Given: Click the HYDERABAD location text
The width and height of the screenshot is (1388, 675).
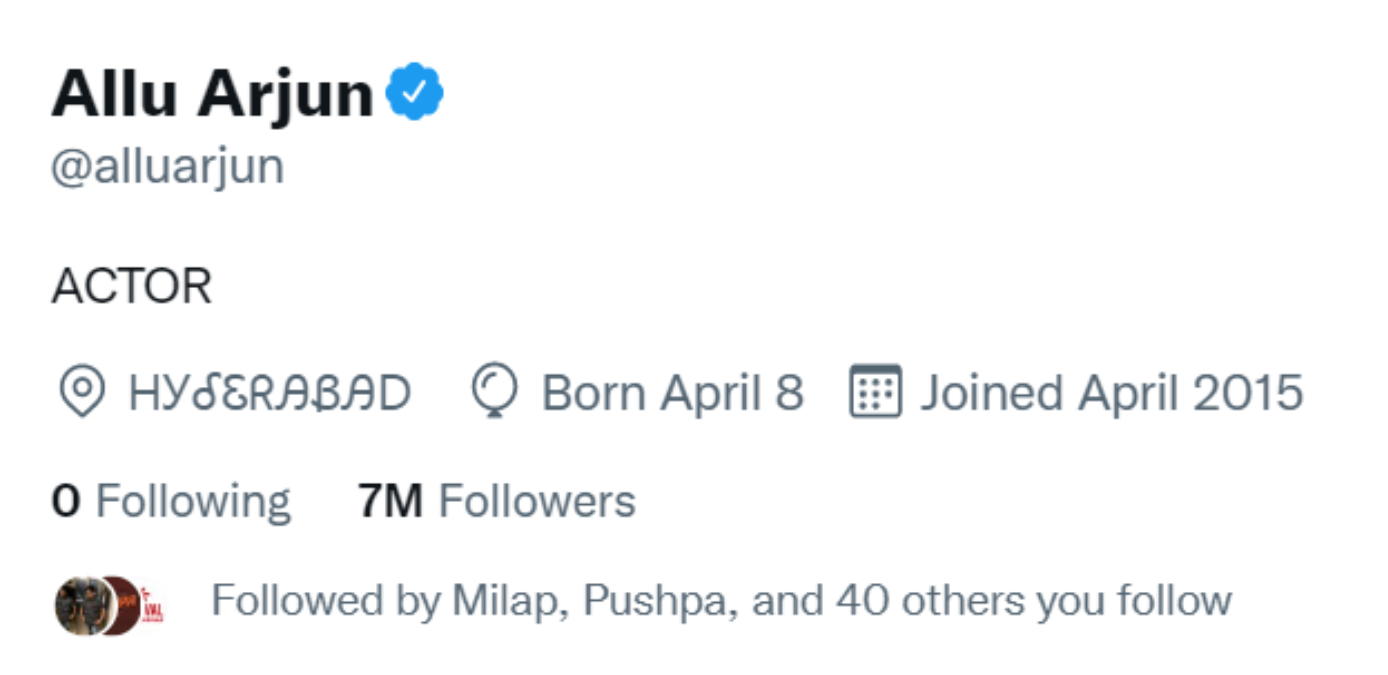Looking at the screenshot, I should 270,393.
